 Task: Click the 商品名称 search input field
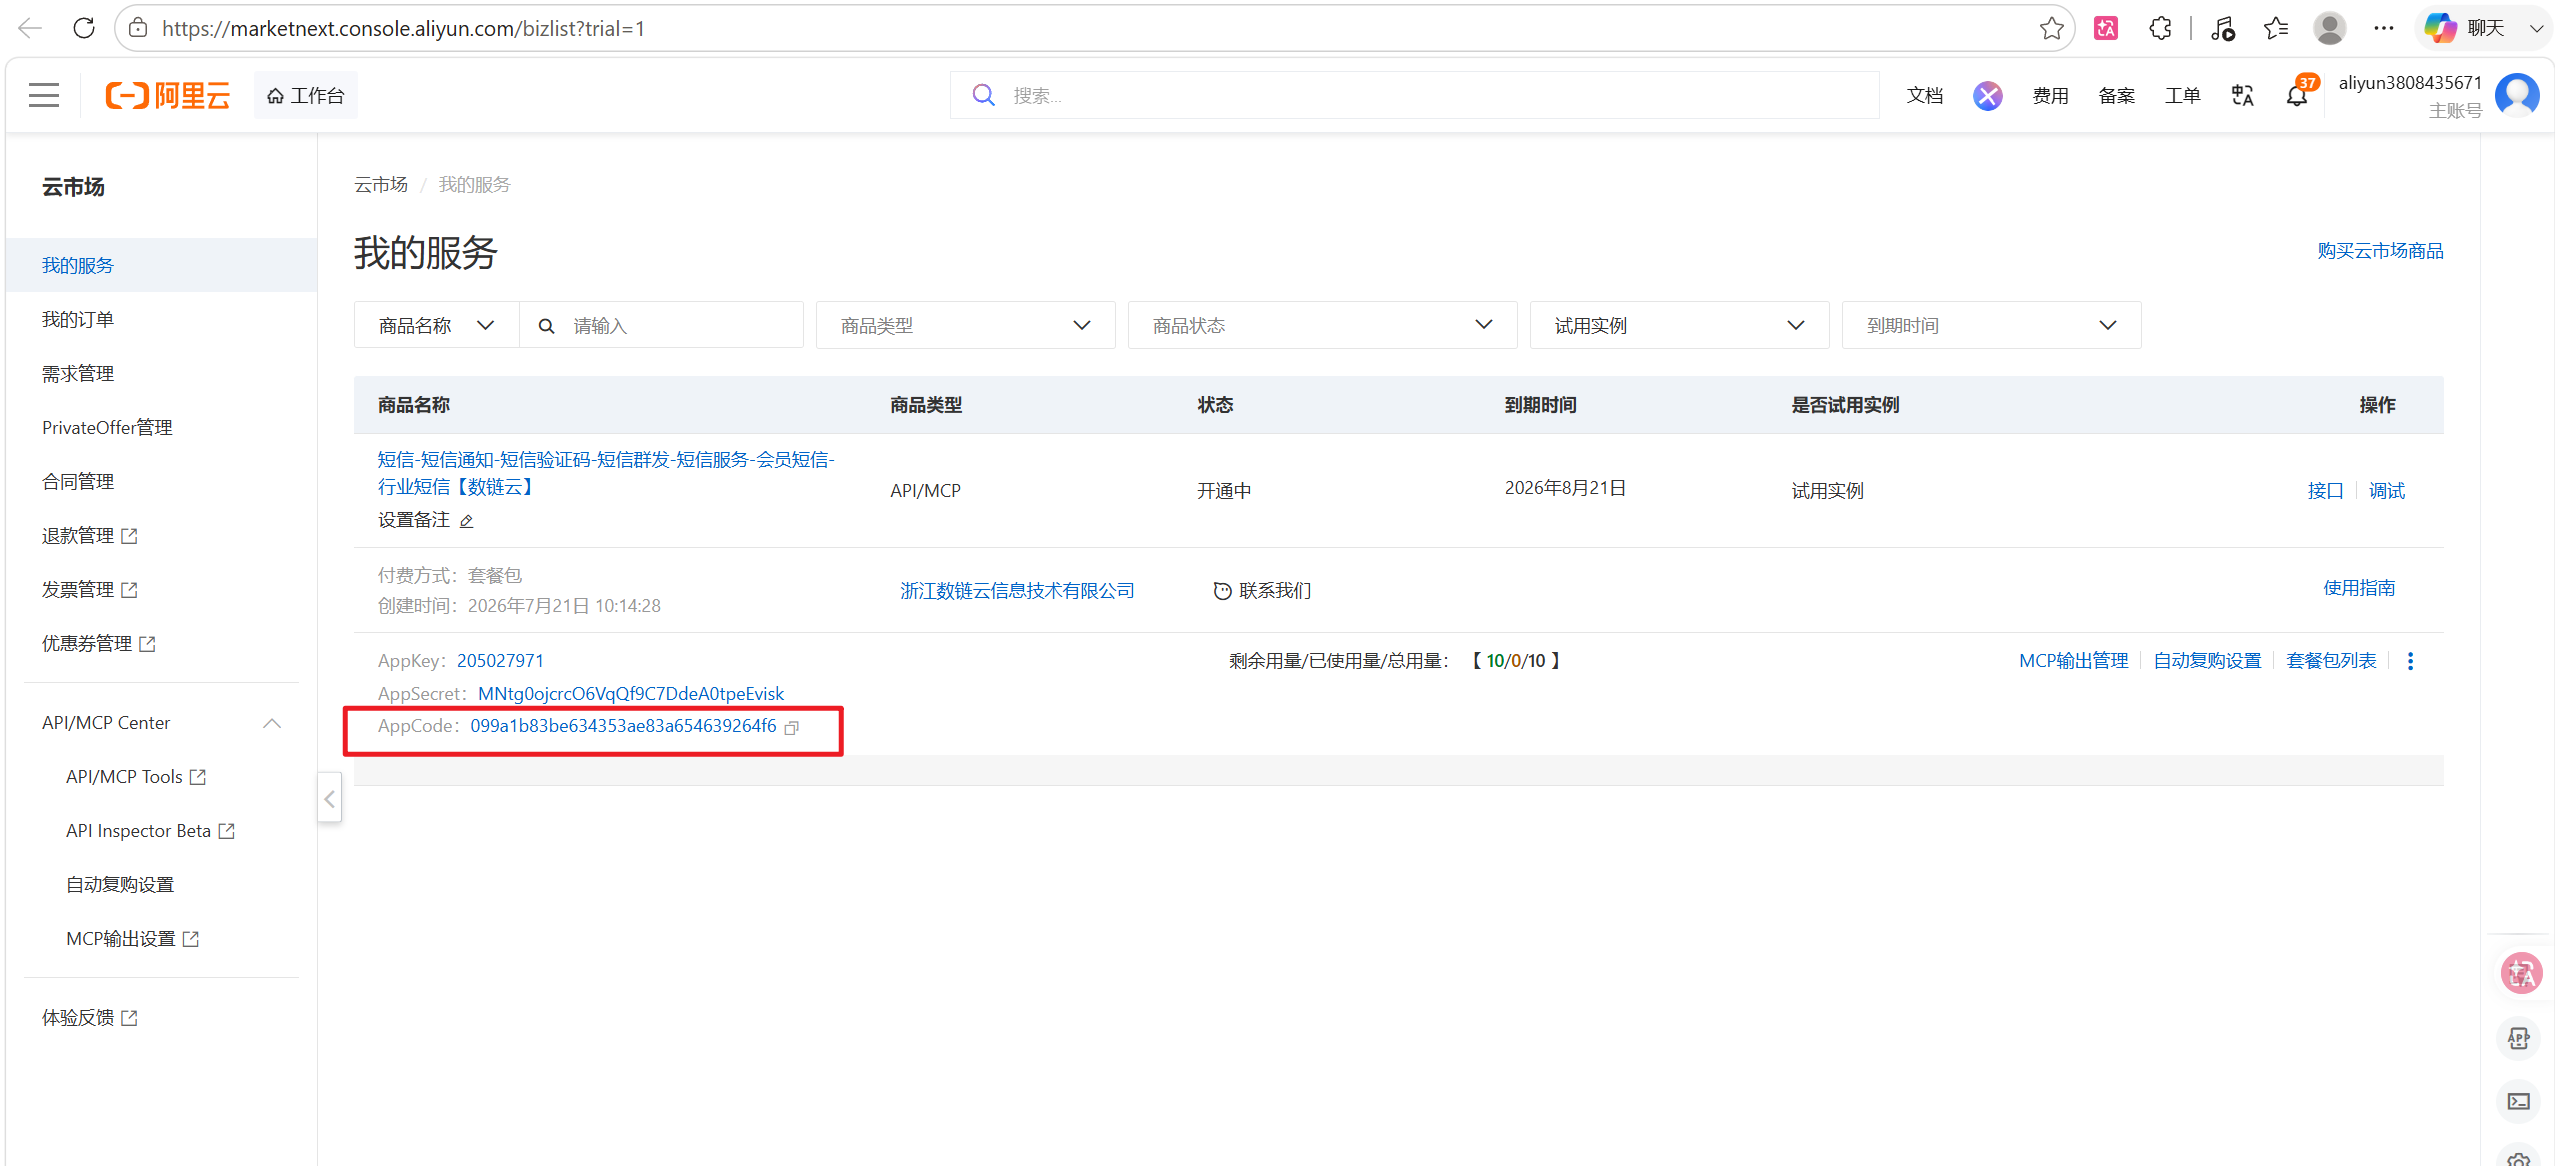point(661,325)
